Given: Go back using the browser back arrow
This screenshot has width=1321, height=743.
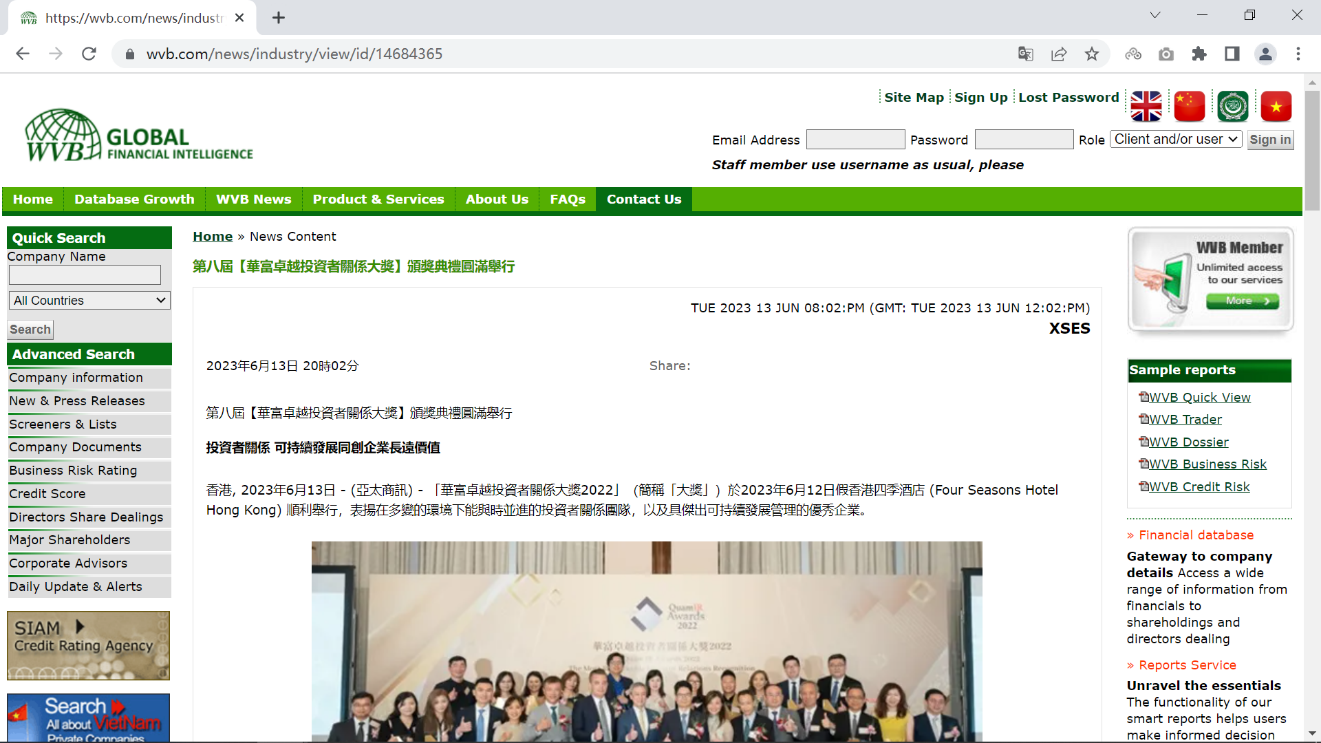Looking at the screenshot, I should click(x=23, y=54).
